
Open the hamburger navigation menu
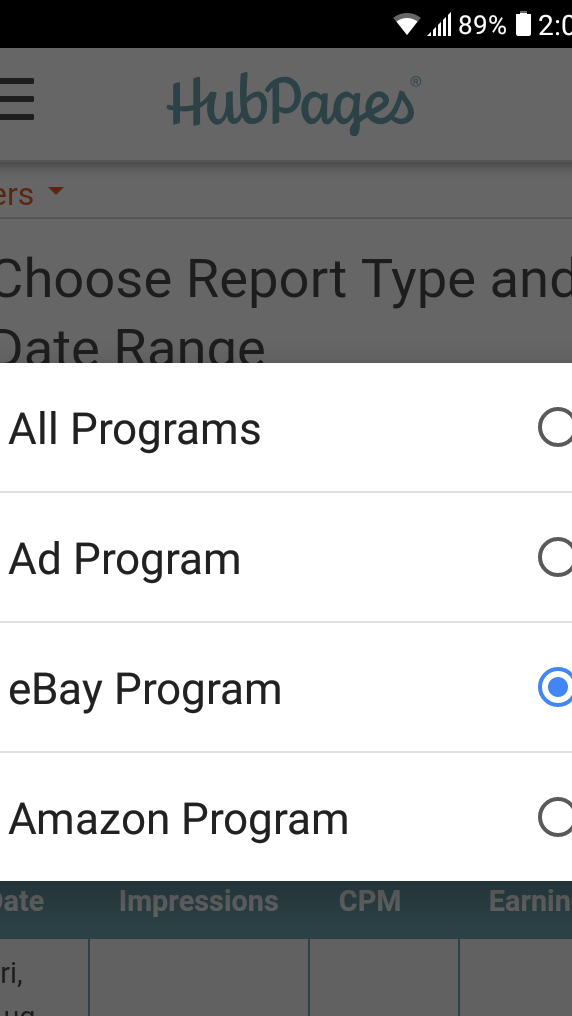(x=16, y=99)
